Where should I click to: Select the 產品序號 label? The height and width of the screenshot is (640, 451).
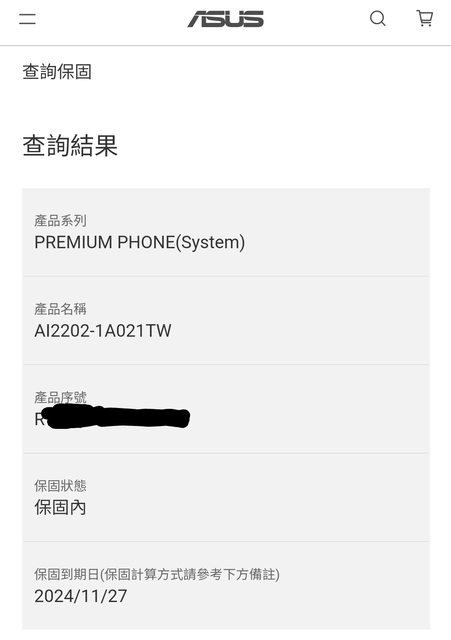60,397
